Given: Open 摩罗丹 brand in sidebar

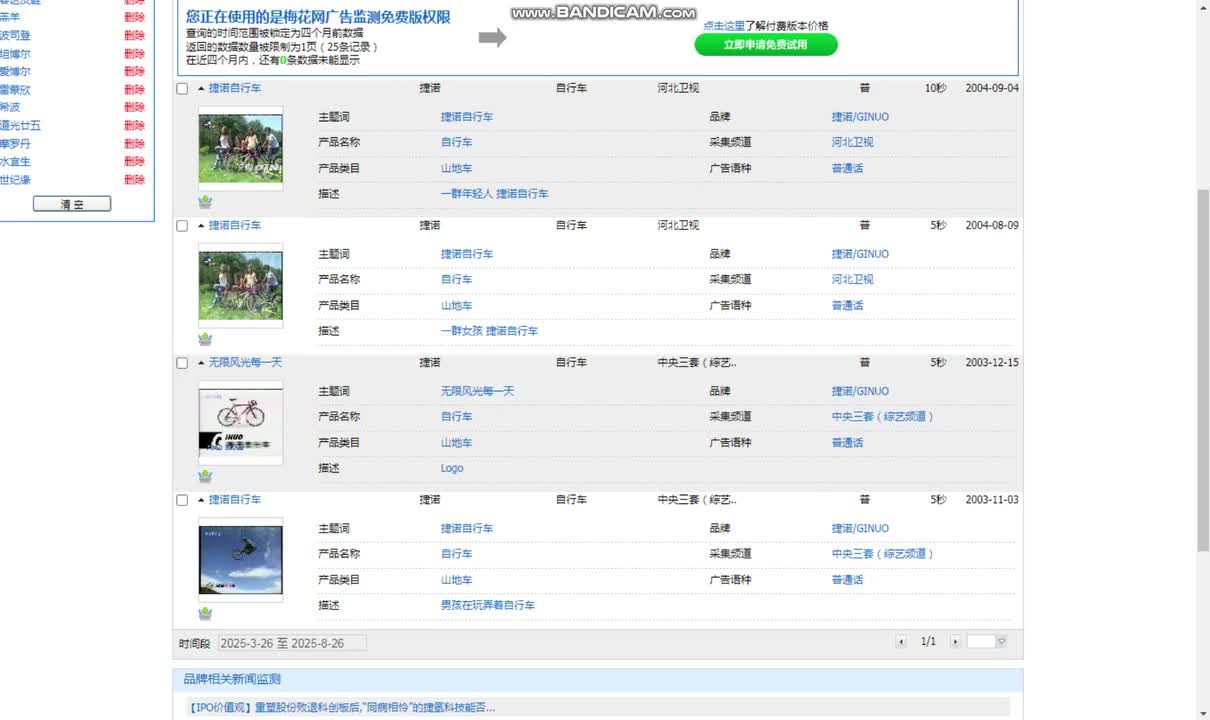Looking at the screenshot, I should (x=15, y=143).
